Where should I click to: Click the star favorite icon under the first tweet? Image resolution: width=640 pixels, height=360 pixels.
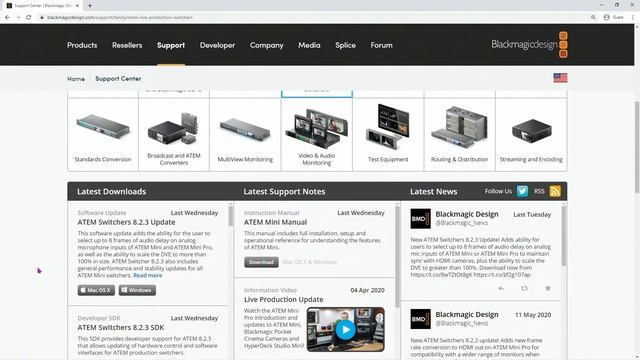point(548,288)
